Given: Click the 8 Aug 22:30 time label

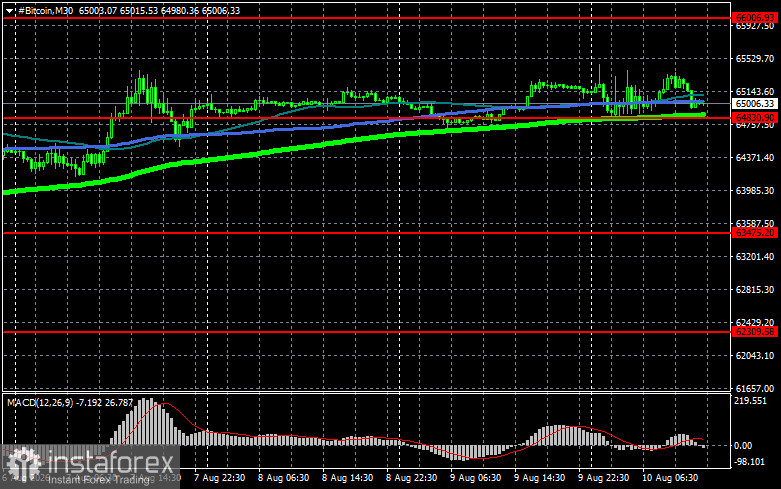Looking at the screenshot, I should point(411,478).
